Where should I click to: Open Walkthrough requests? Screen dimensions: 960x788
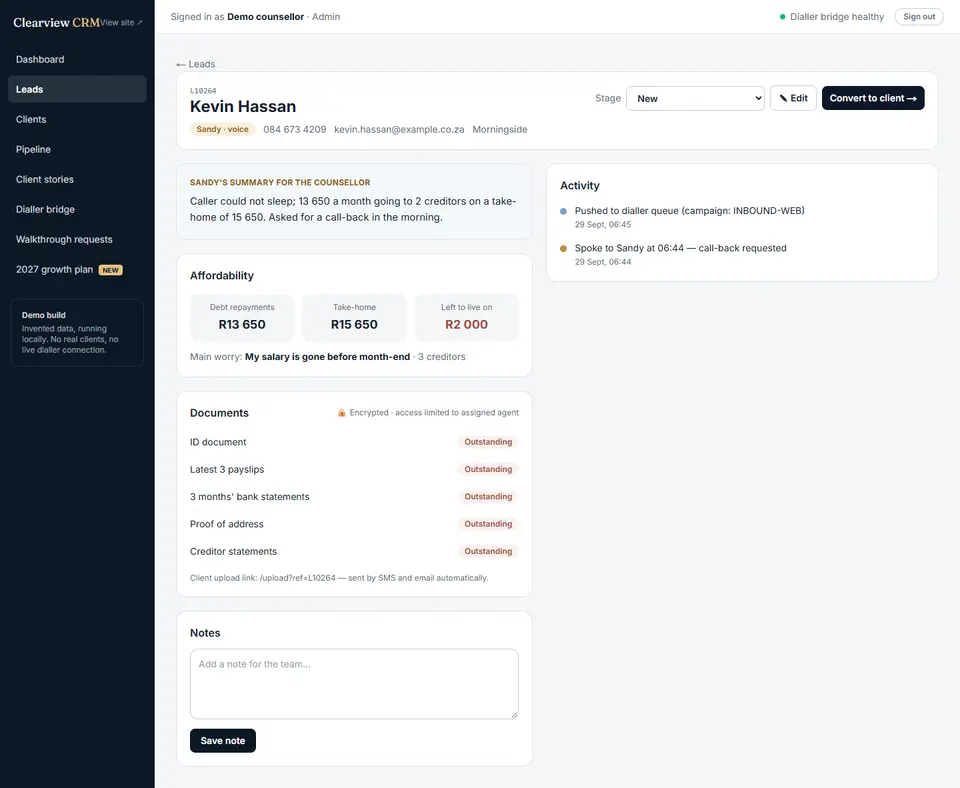77,239
